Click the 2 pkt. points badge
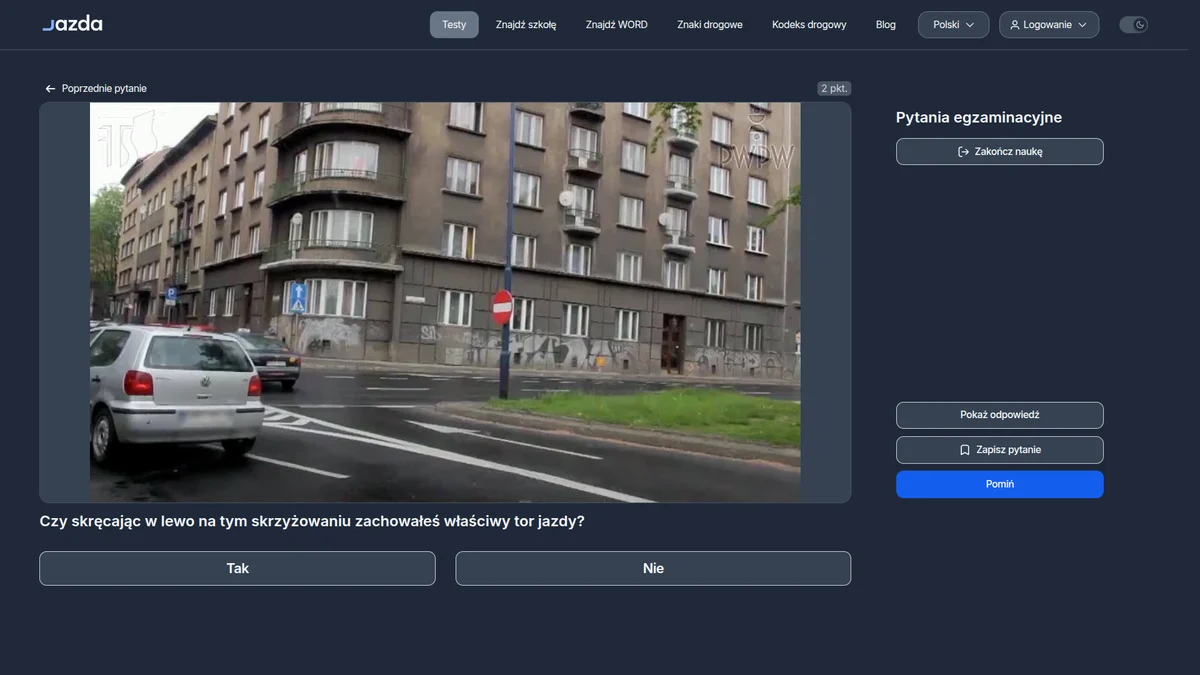 (x=834, y=88)
